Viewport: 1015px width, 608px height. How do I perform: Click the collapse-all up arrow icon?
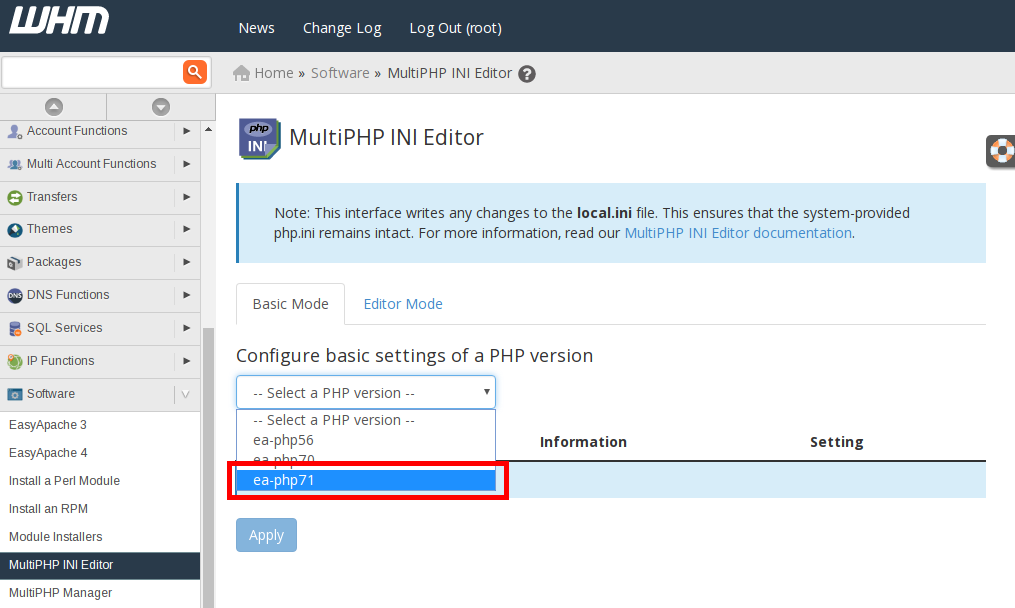pyautogui.click(x=54, y=107)
